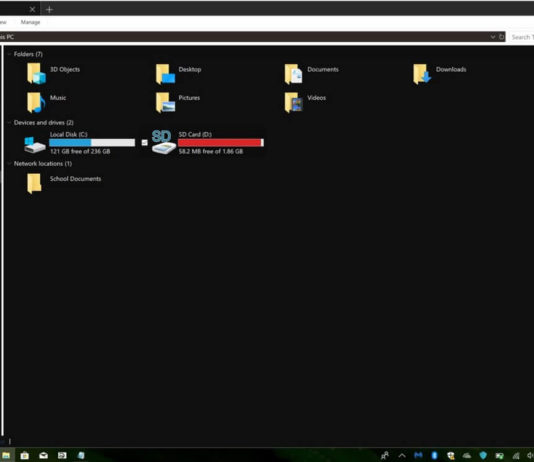
Task: Click the SD Card (D:) red usage bar
Action: (x=221, y=143)
